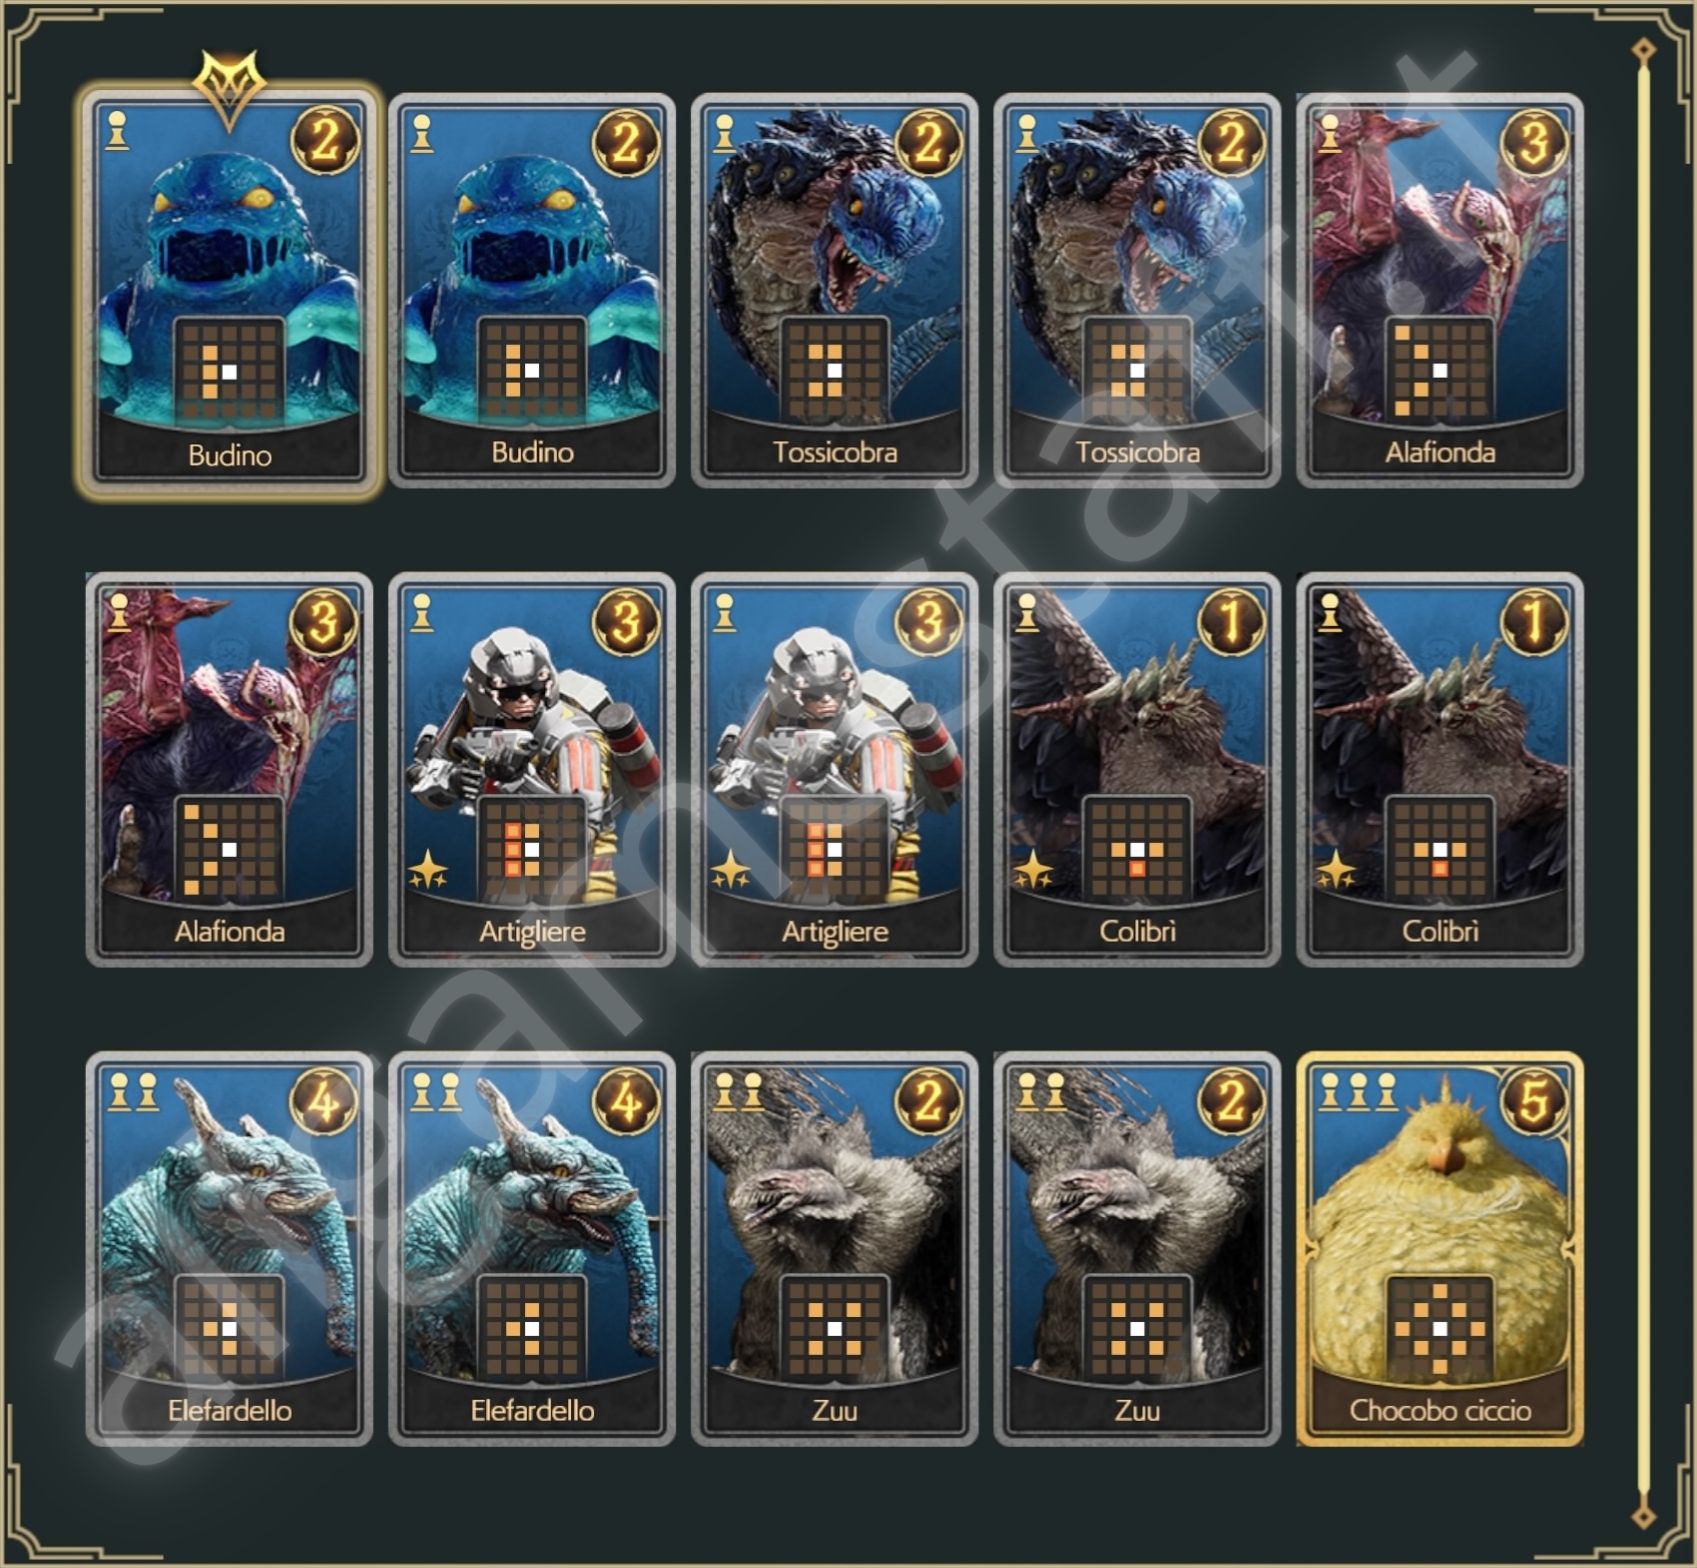The image size is (1697, 1568).
Task: Choose the second Artigliere card
Action: 834,770
